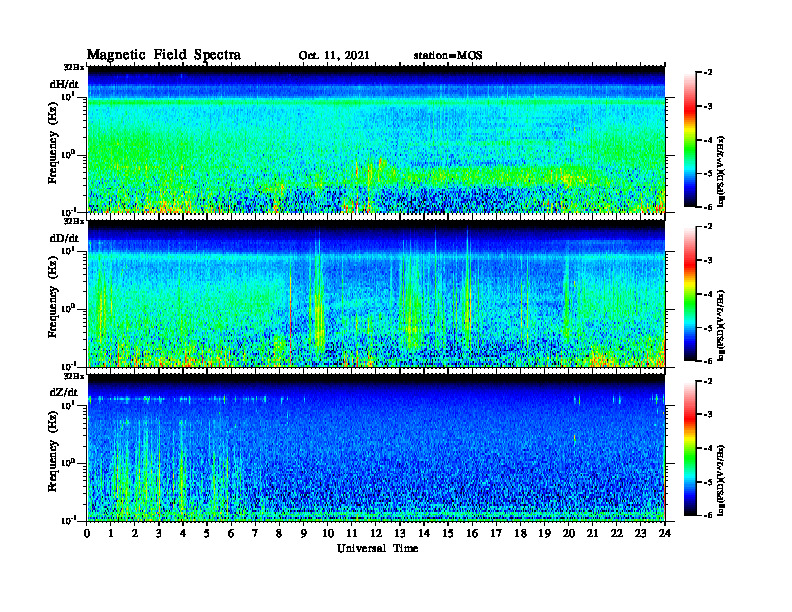Viewport: 792px width, 612px height.
Task: Click hour tick label "24" on time axis
Action: pos(665,534)
